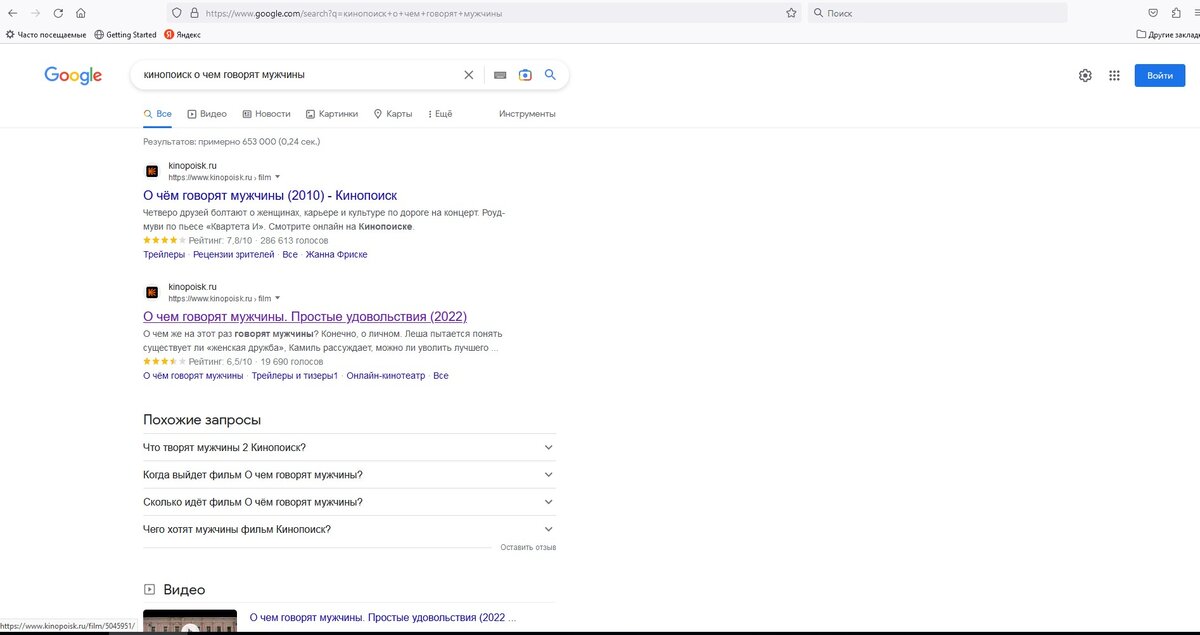Click the Google logo
Viewport: 1200px width, 635px height.
[x=73, y=75]
